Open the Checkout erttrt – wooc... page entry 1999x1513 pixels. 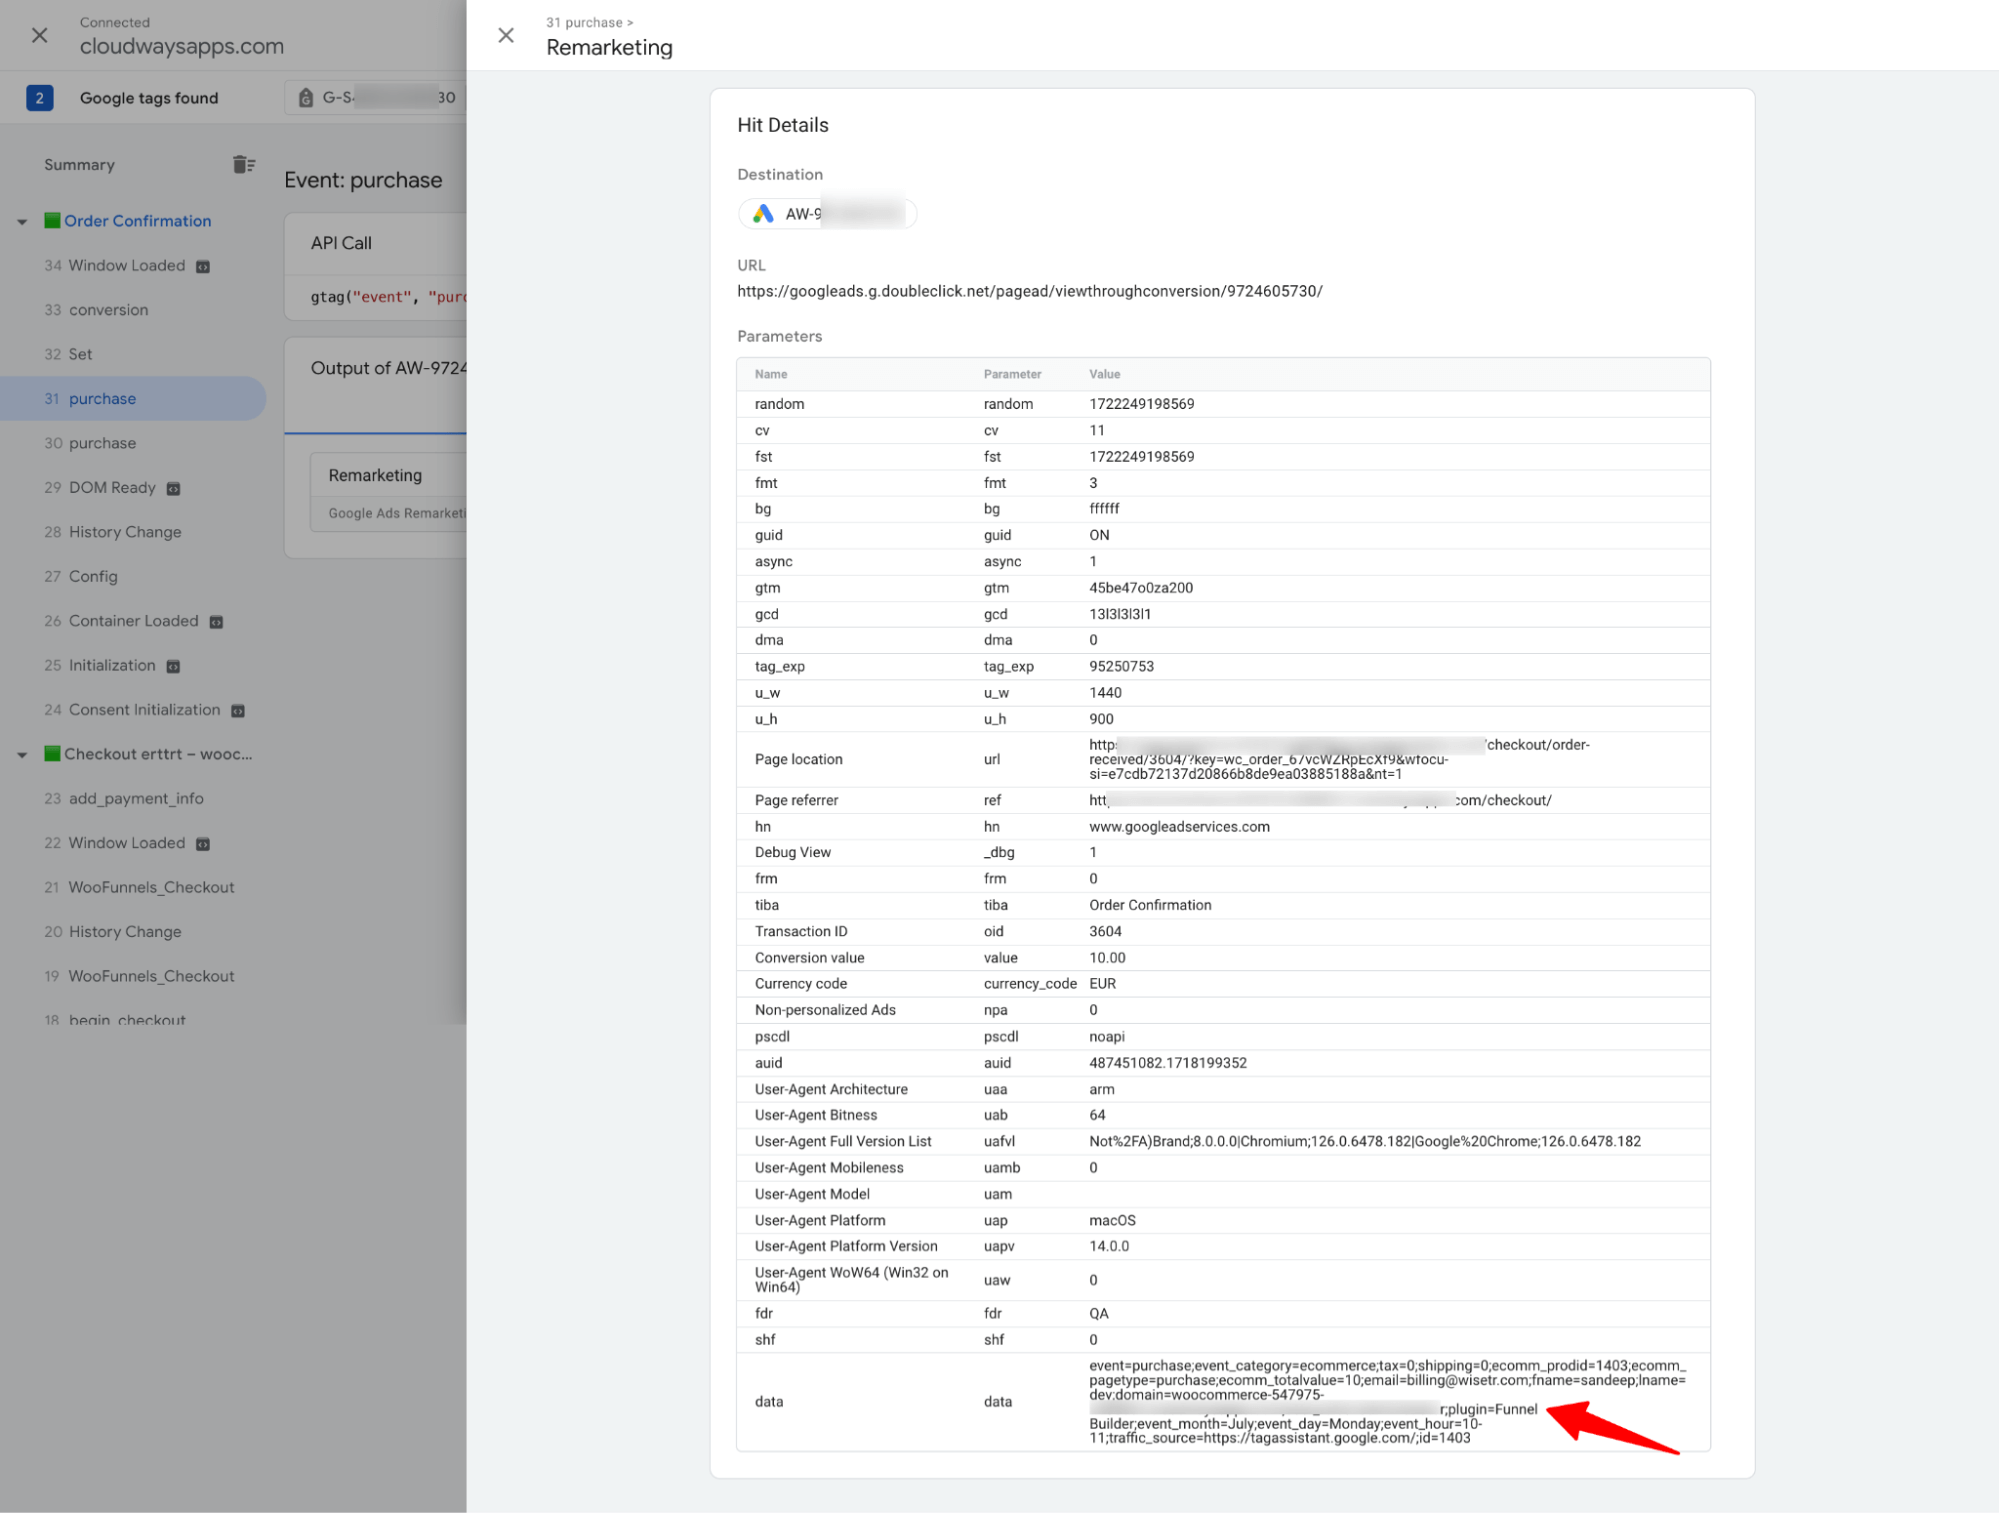point(148,754)
